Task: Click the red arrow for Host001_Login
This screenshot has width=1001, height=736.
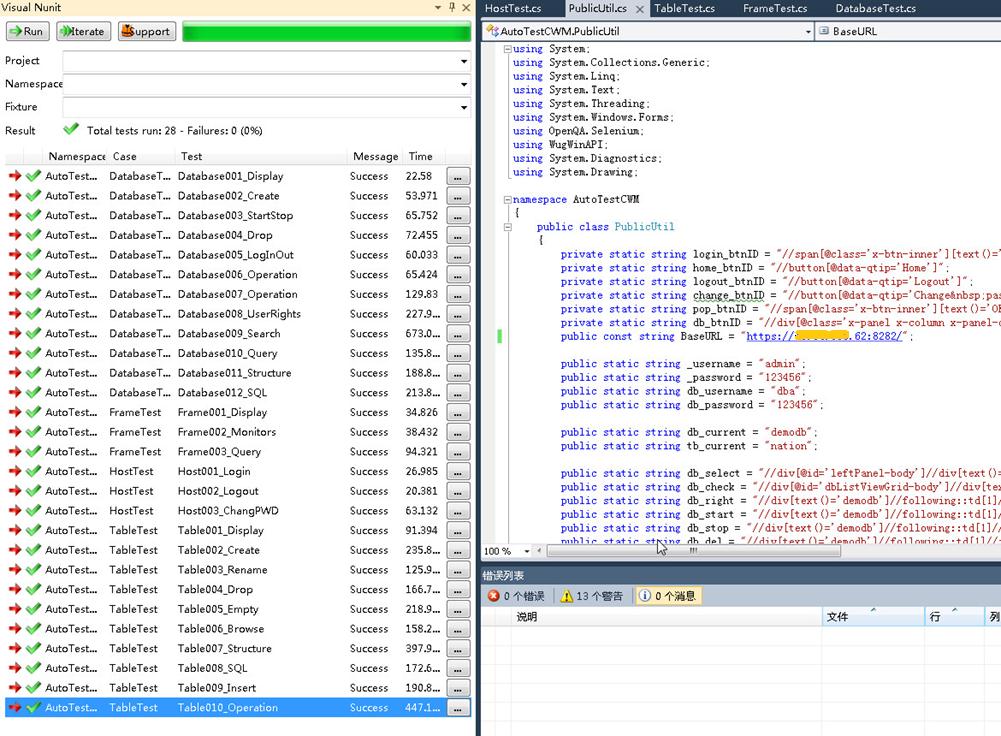Action: coord(15,471)
